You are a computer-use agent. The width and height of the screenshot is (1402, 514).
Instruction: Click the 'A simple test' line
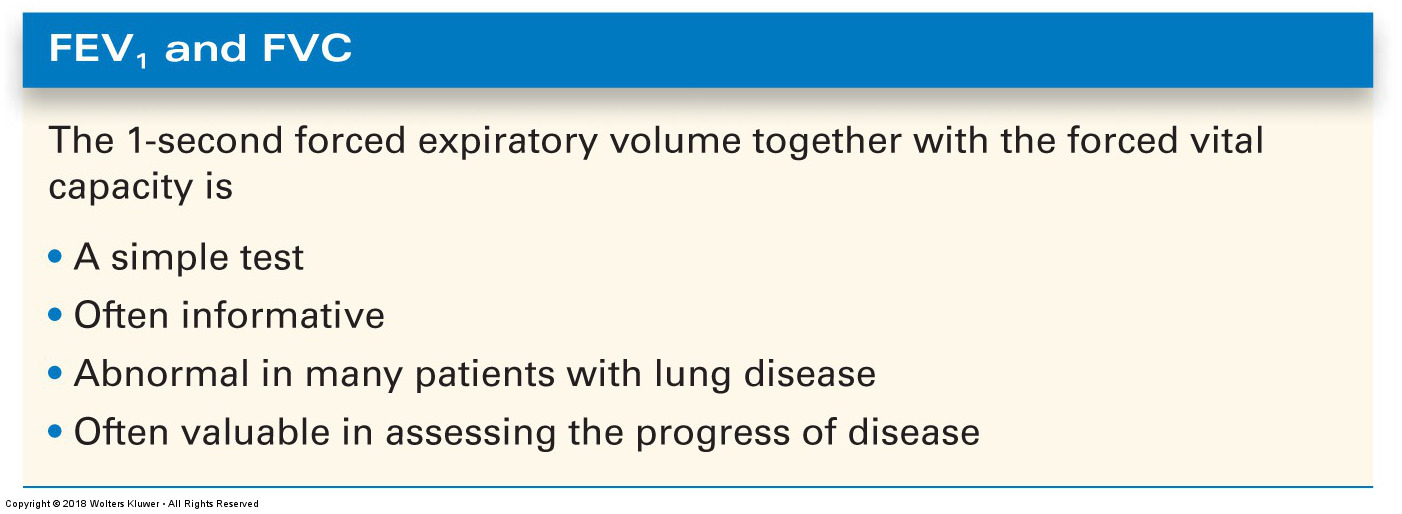(189, 257)
